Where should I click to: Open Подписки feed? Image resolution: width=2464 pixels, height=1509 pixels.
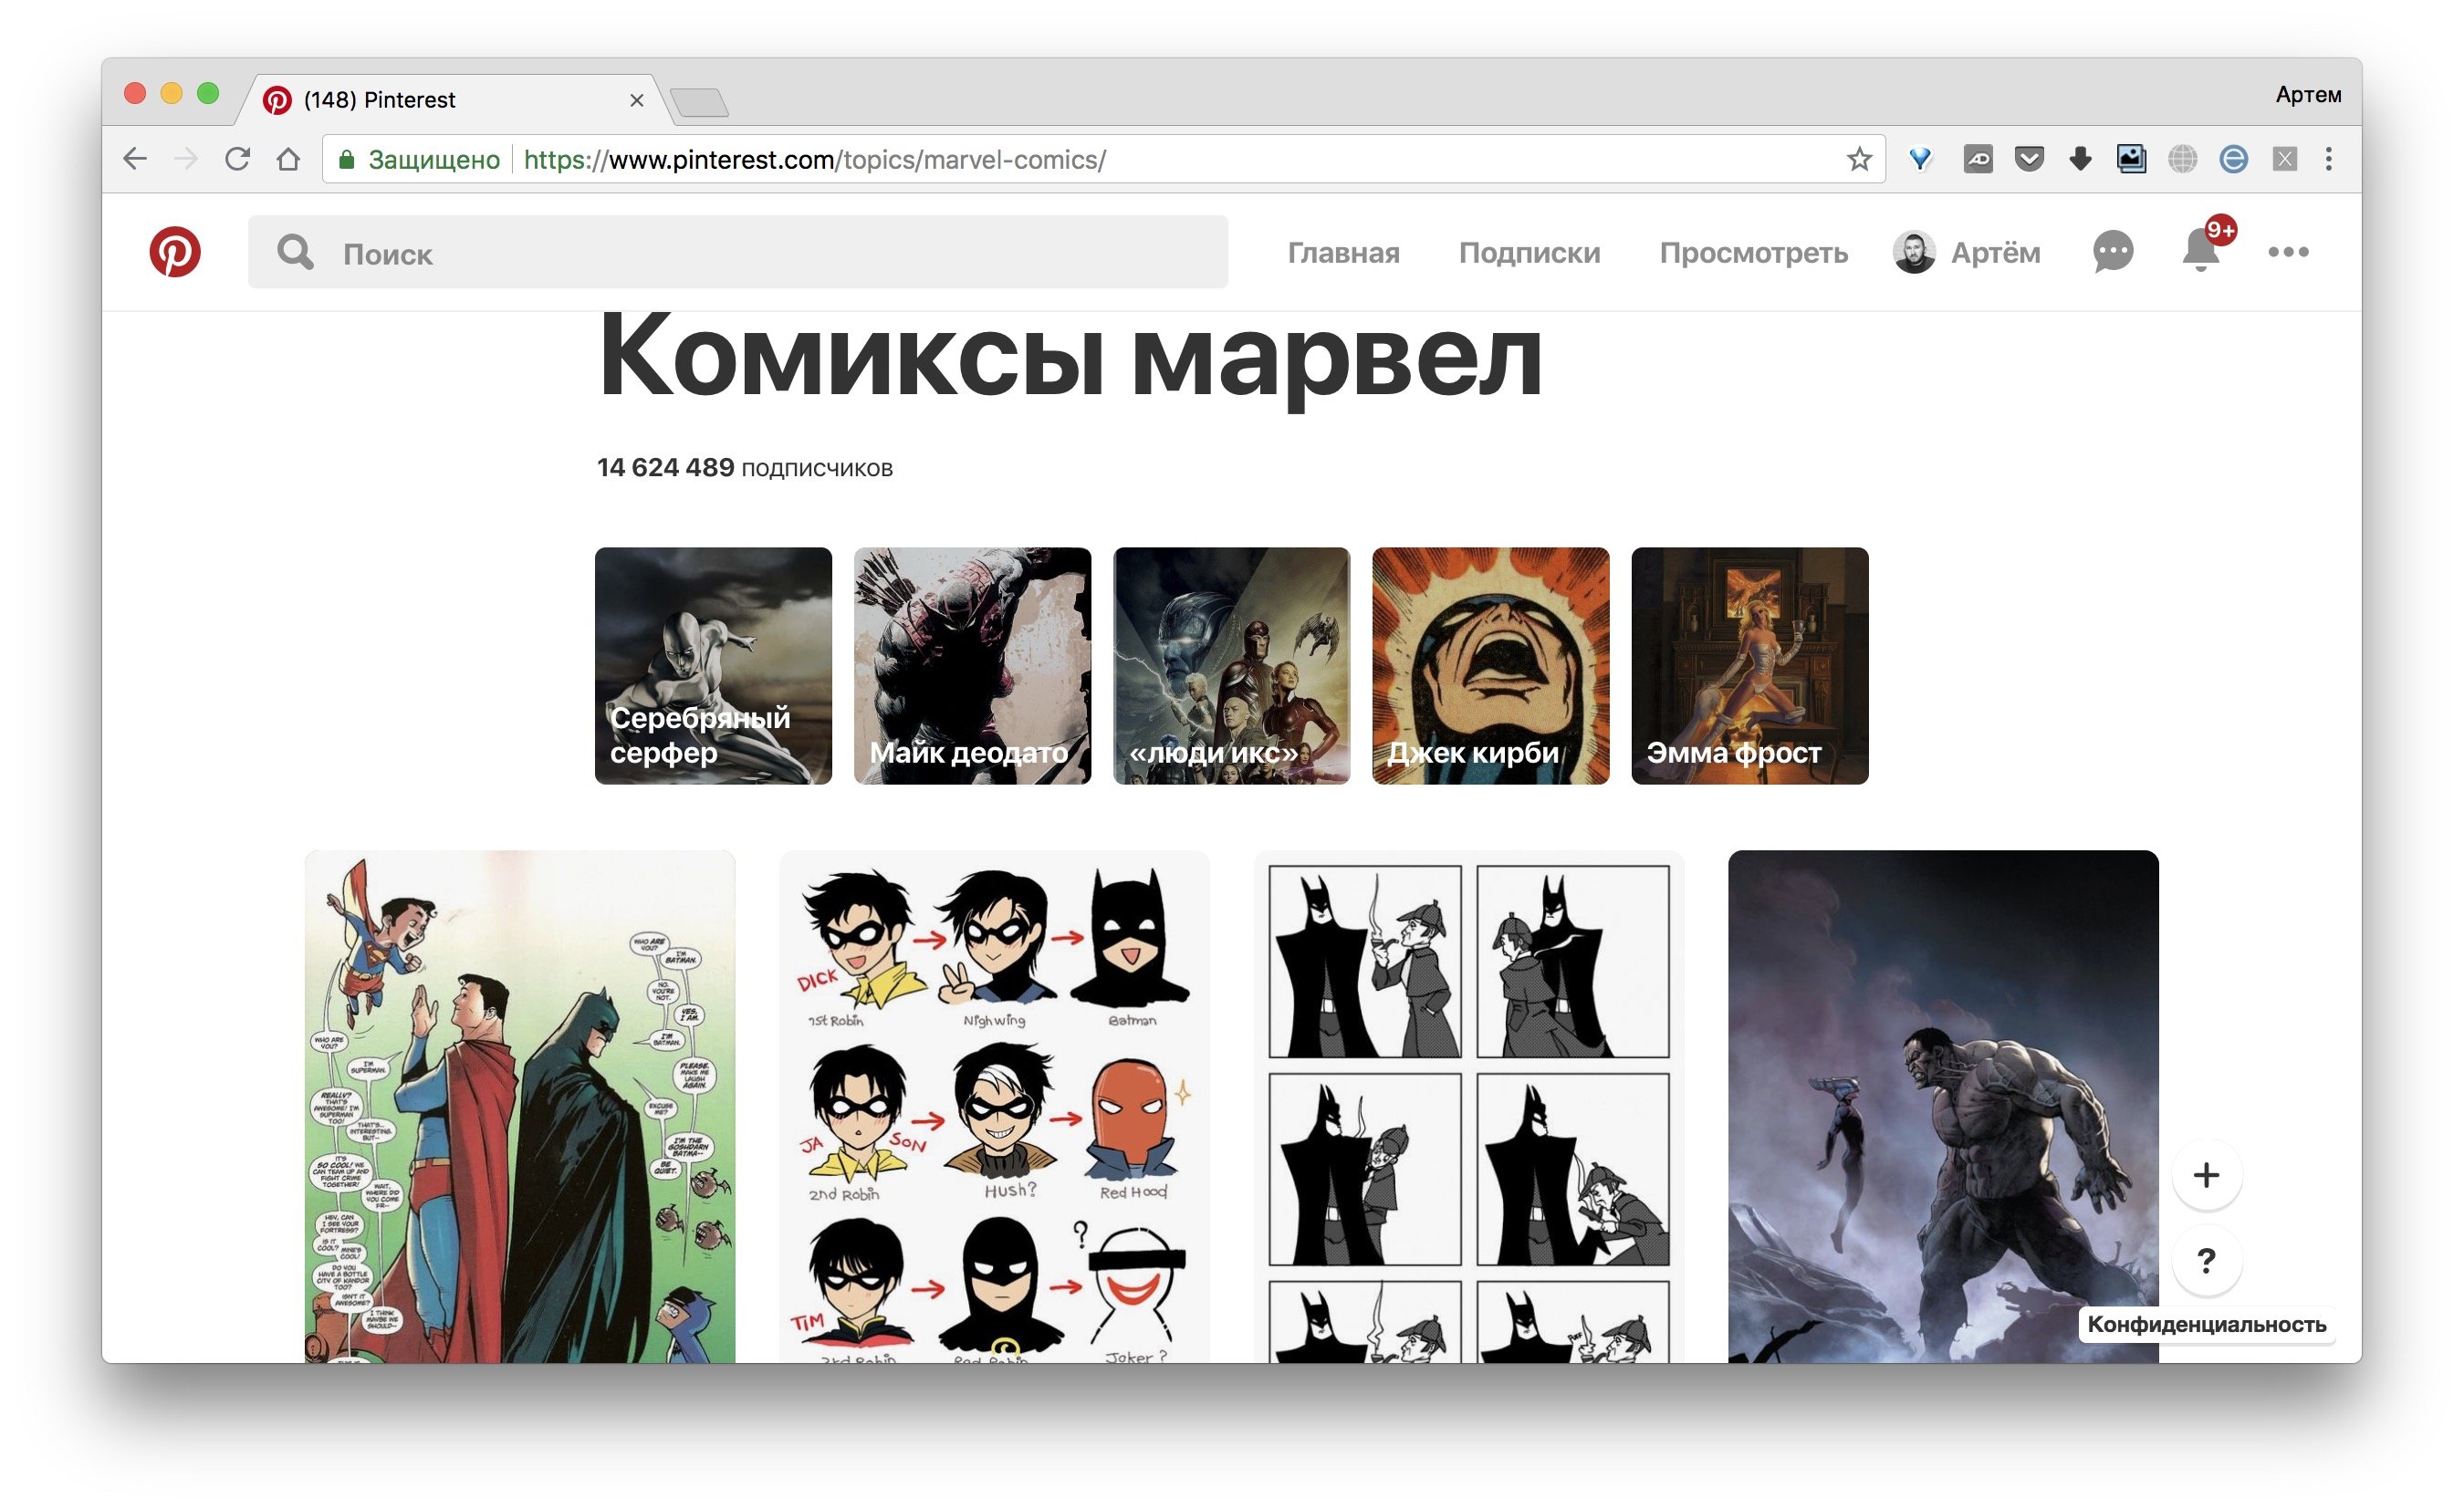point(1529,253)
